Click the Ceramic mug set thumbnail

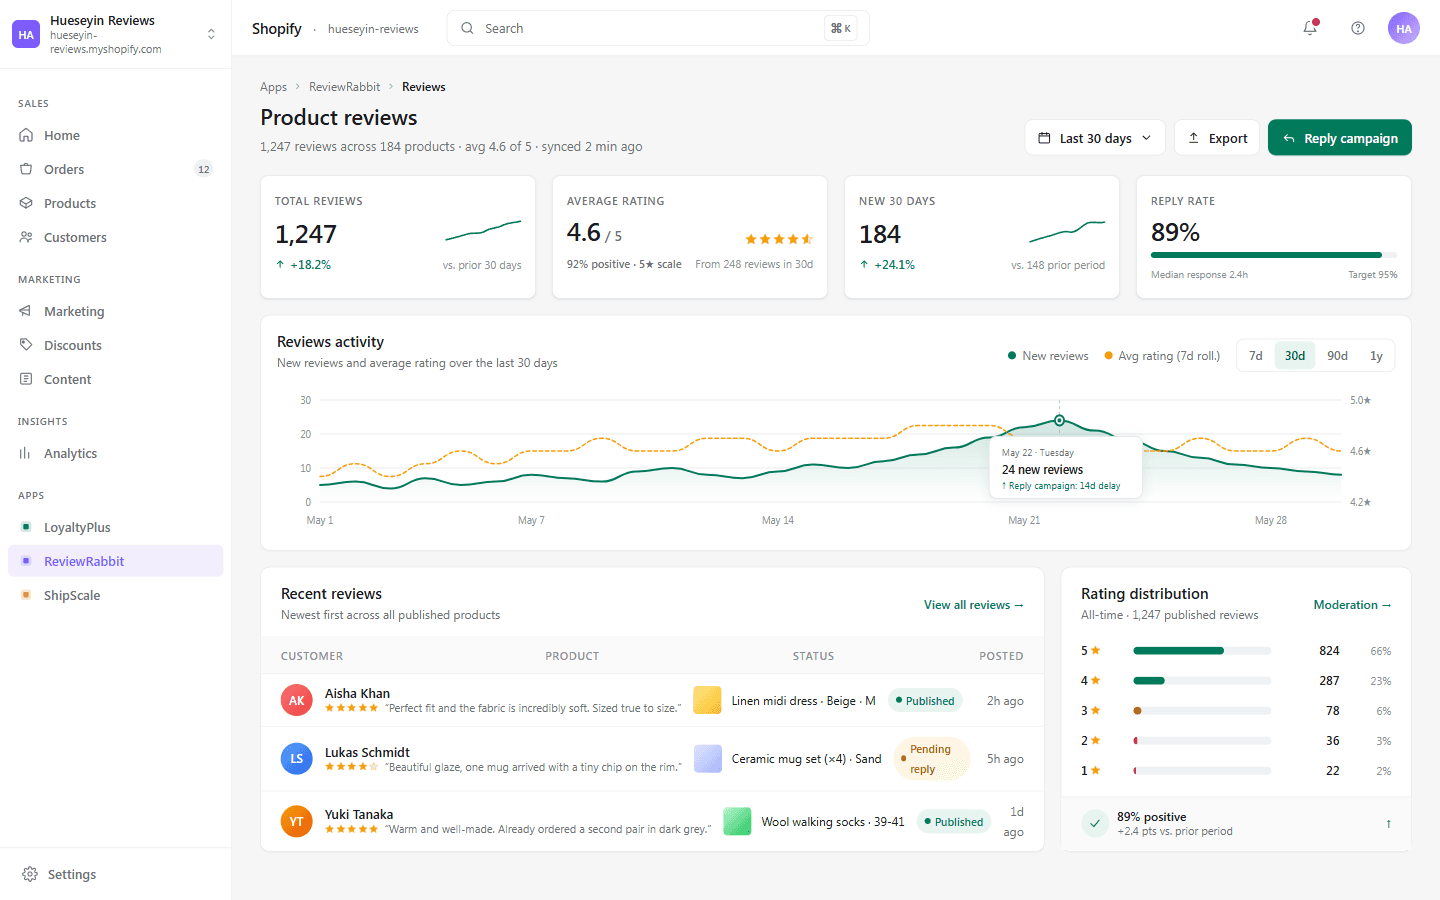coord(708,759)
